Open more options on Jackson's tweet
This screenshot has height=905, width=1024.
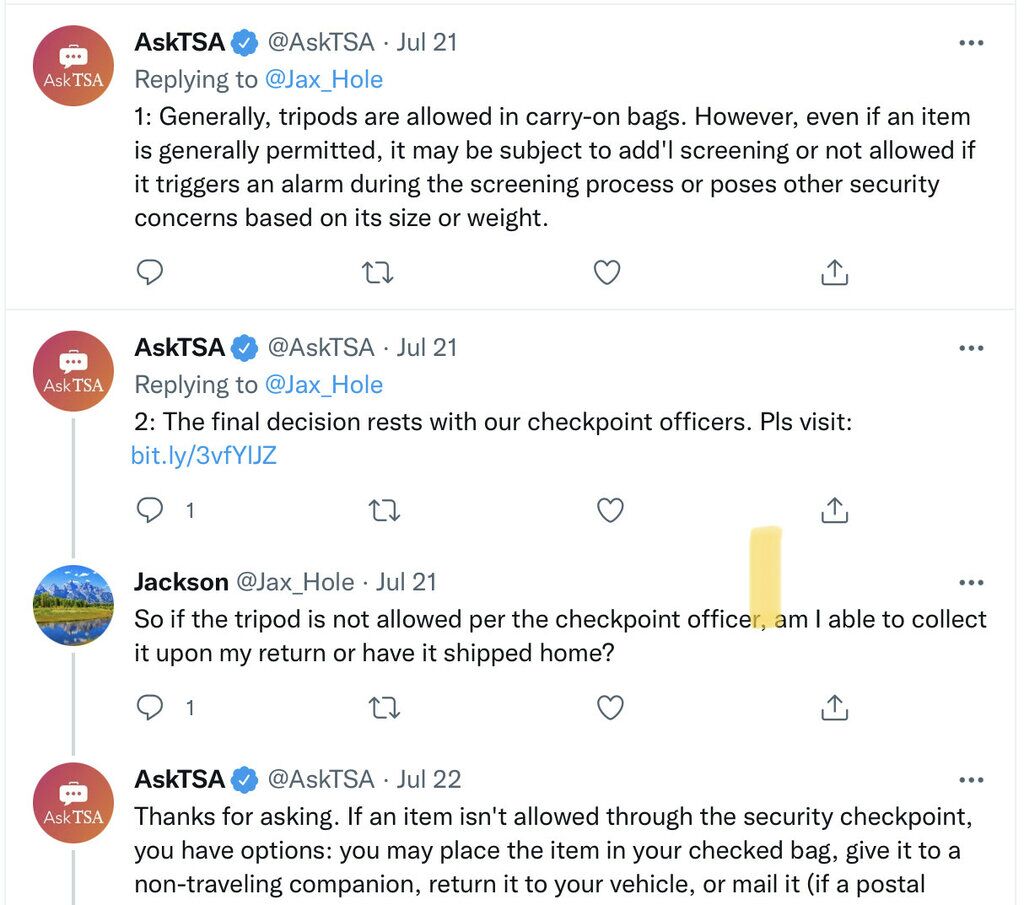pos(971,582)
